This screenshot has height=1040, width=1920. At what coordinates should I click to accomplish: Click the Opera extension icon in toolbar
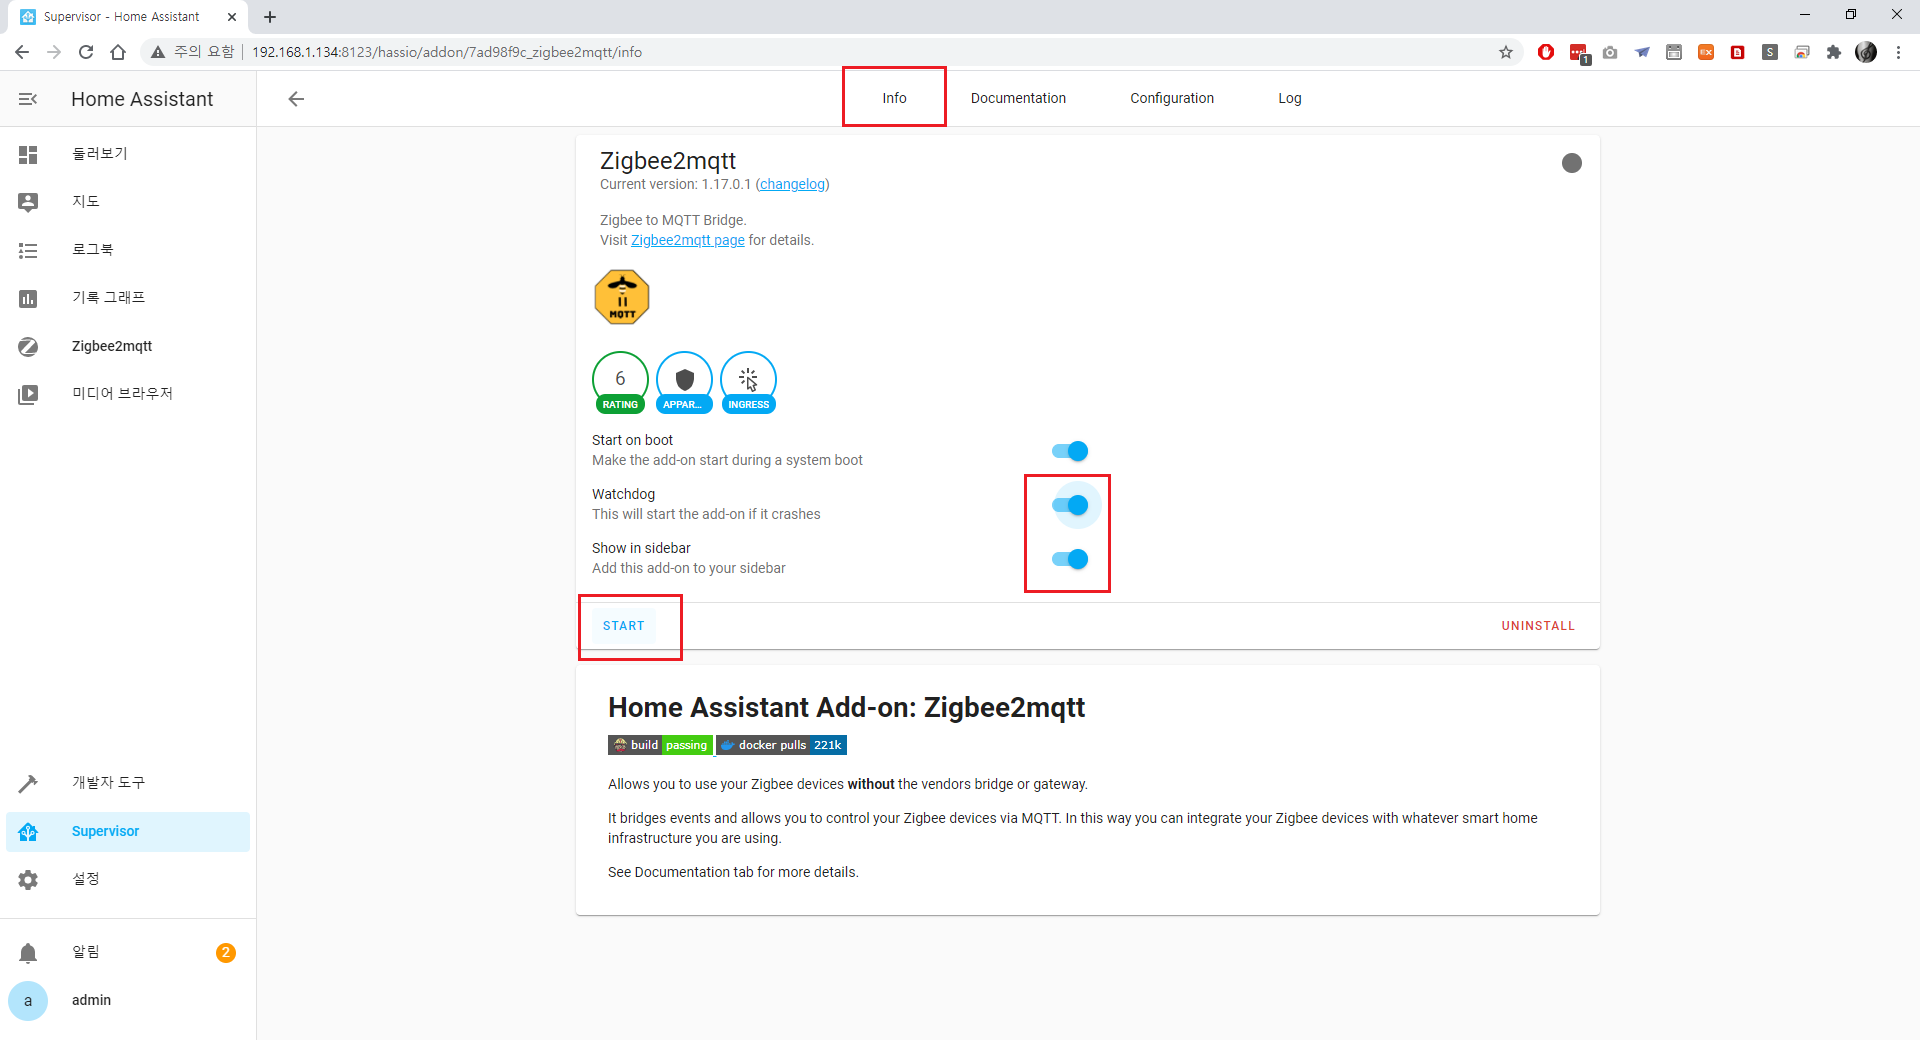tap(1546, 52)
